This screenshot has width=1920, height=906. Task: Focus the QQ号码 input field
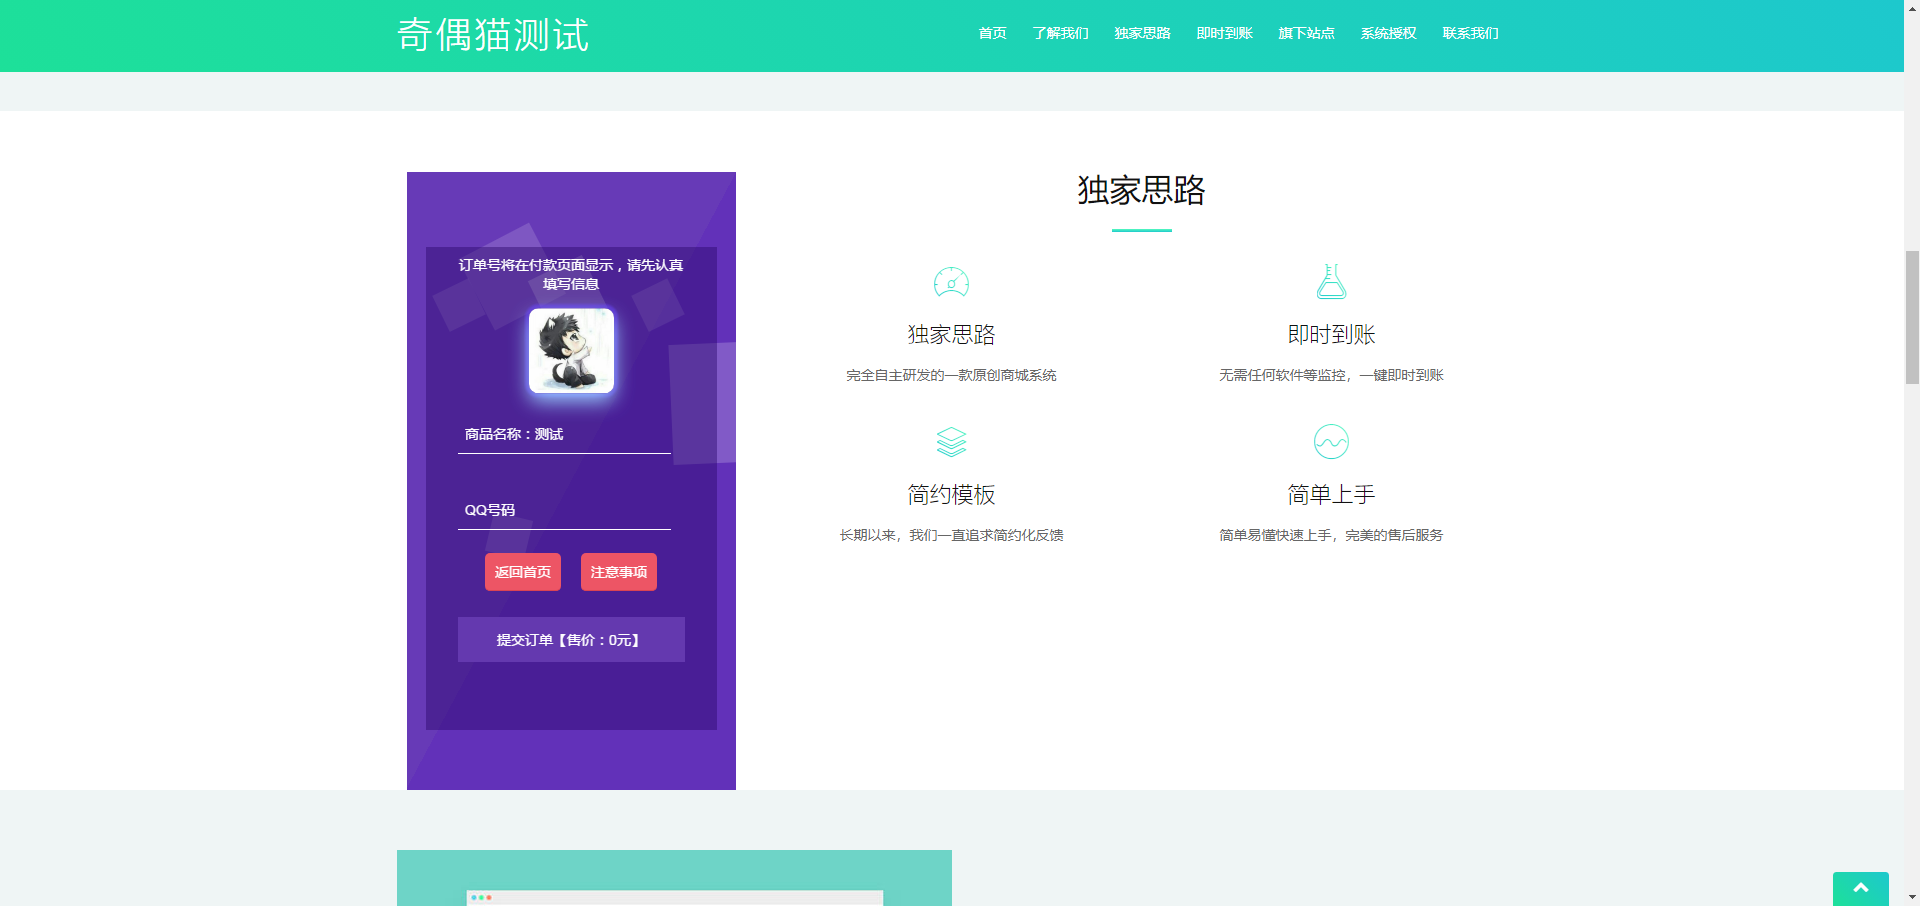click(564, 510)
